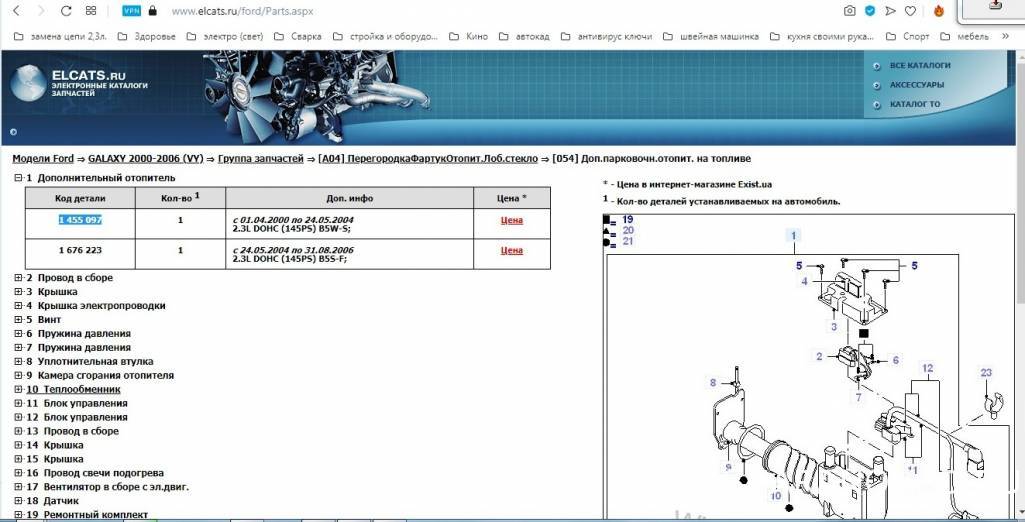Expand item 17 'Вентилятор в сборе с эл.двиг.'
This screenshot has height=522, width=1025.
click(17, 487)
